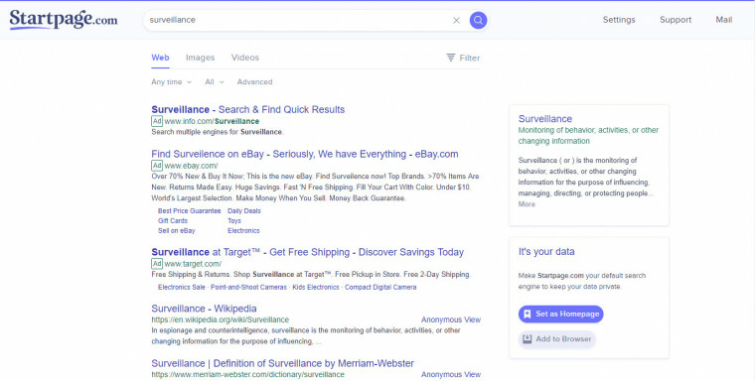This screenshot has height=381, width=755.
Task: Open Settings in the top menu
Action: 619,20
